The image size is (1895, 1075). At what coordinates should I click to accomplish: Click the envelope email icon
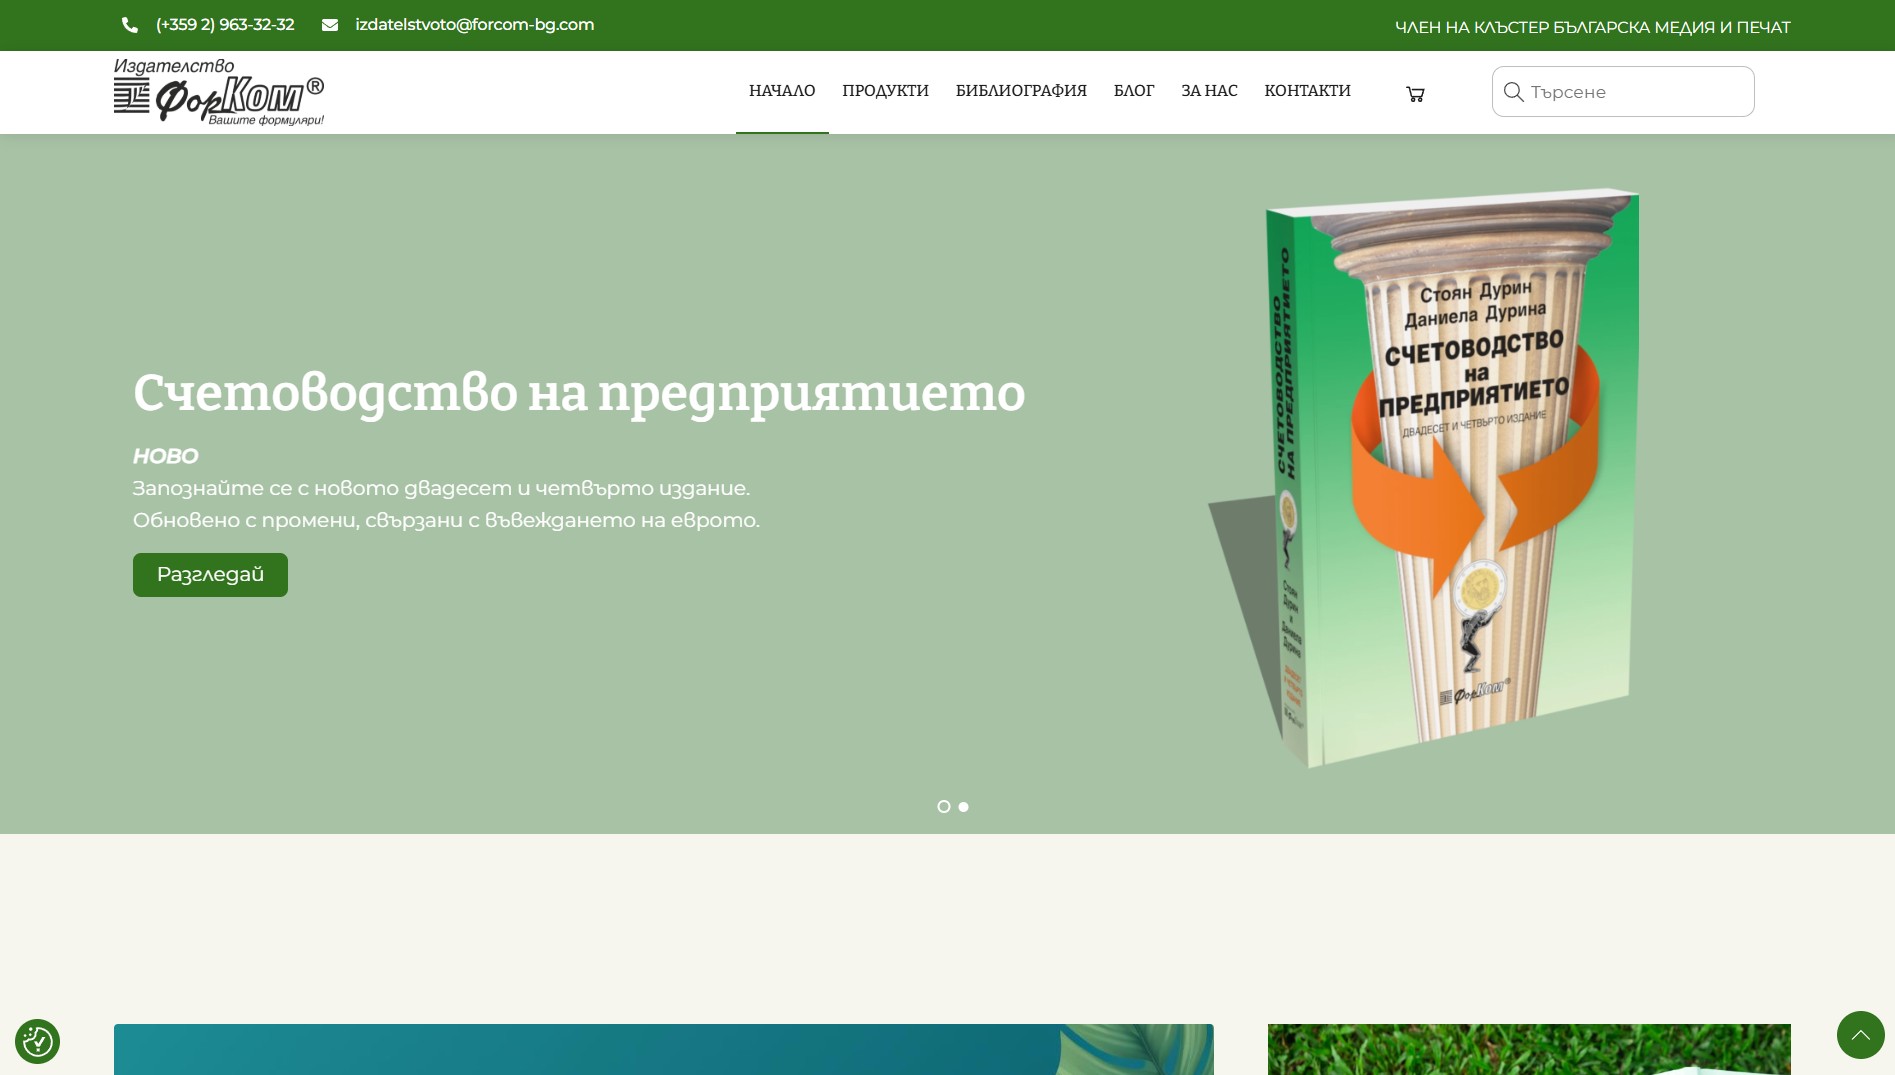click(x=330, y=25)
